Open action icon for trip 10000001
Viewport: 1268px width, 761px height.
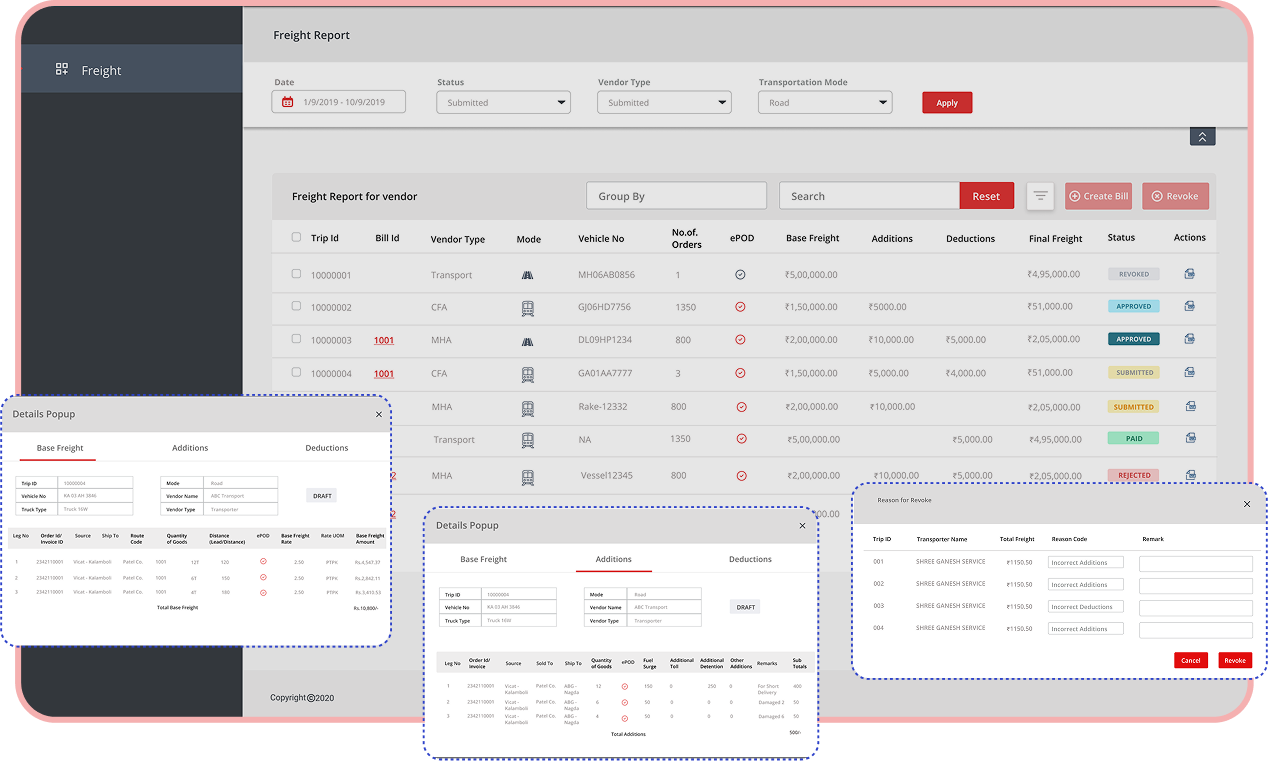point(1189,274)
